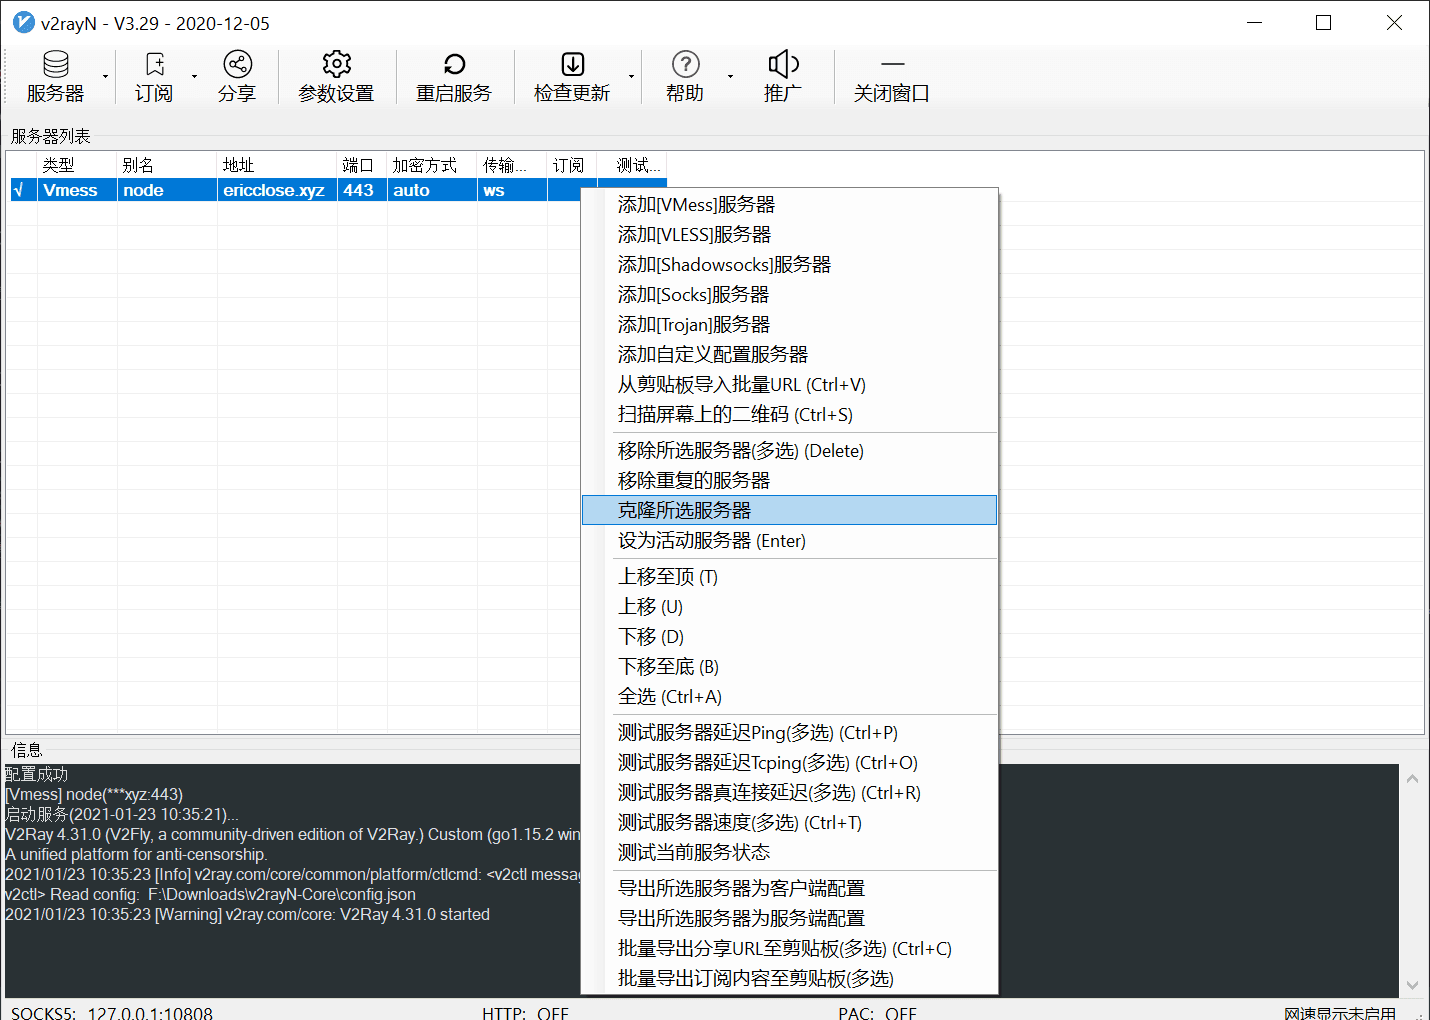Select 添加[VLESS]服务器 menu entry
Image resolution: width=1430 pixels, height=1020 pixels.
789,235
